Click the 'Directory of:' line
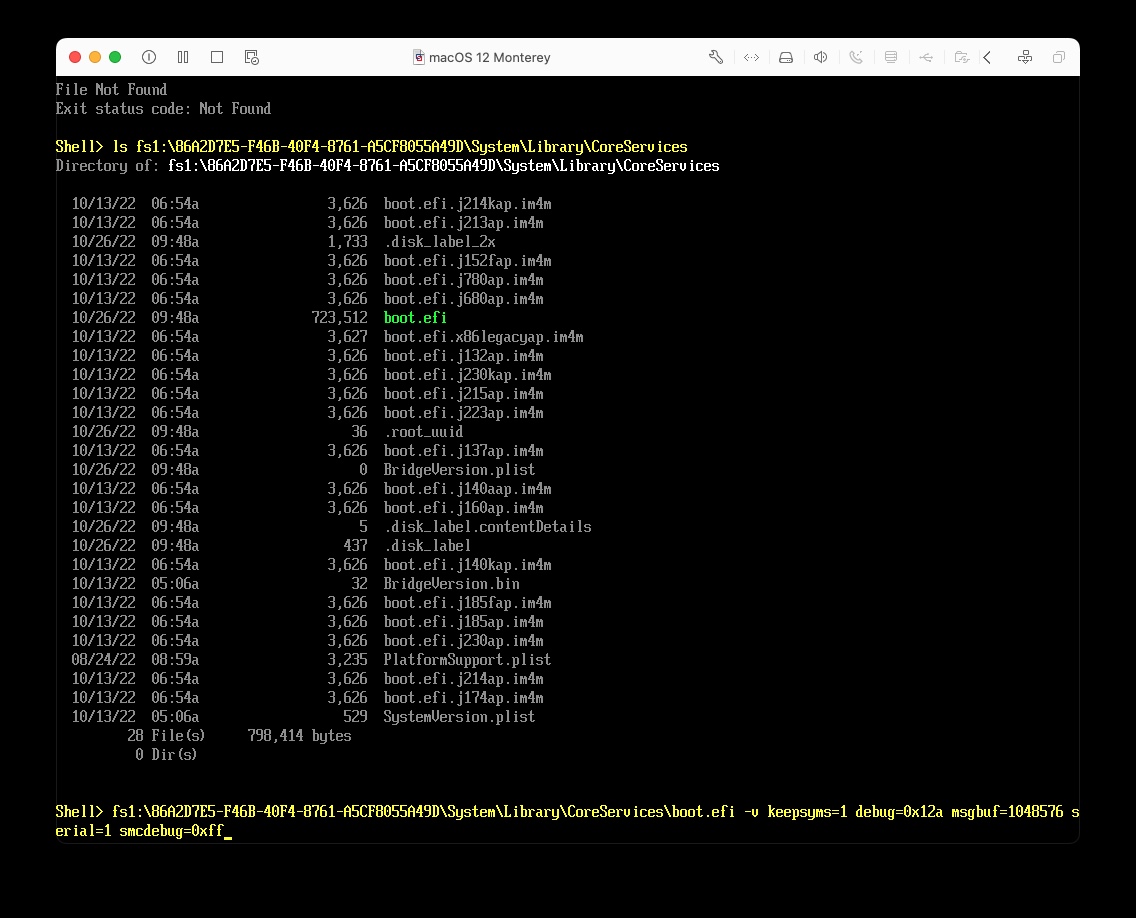Viewport: 1136px width, 918px height. [x=388, y=165]
